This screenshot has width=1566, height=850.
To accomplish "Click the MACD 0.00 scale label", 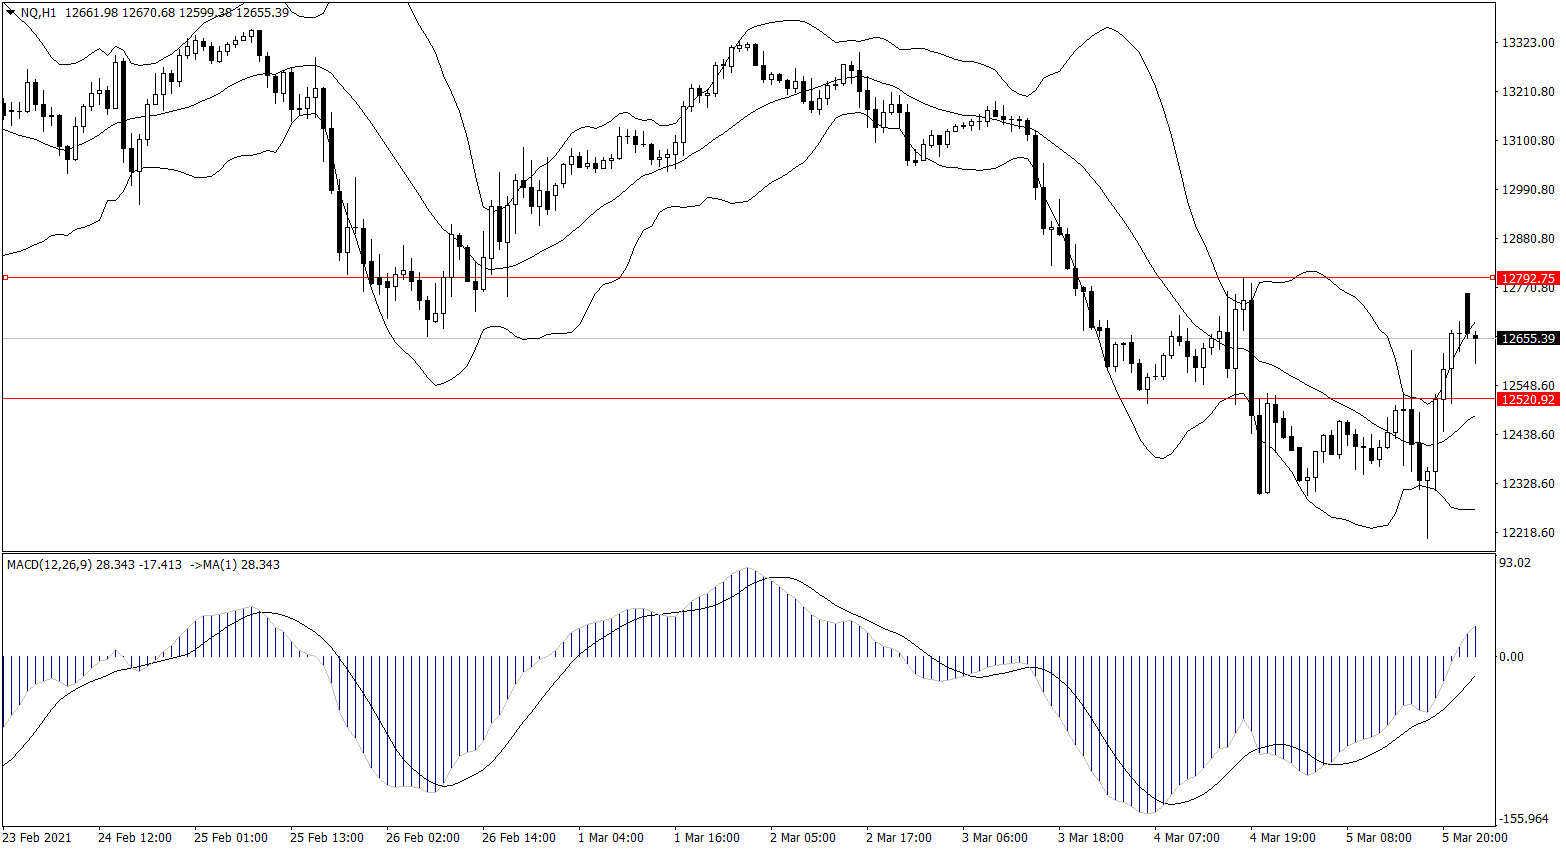I will (x=1511, y=657).
